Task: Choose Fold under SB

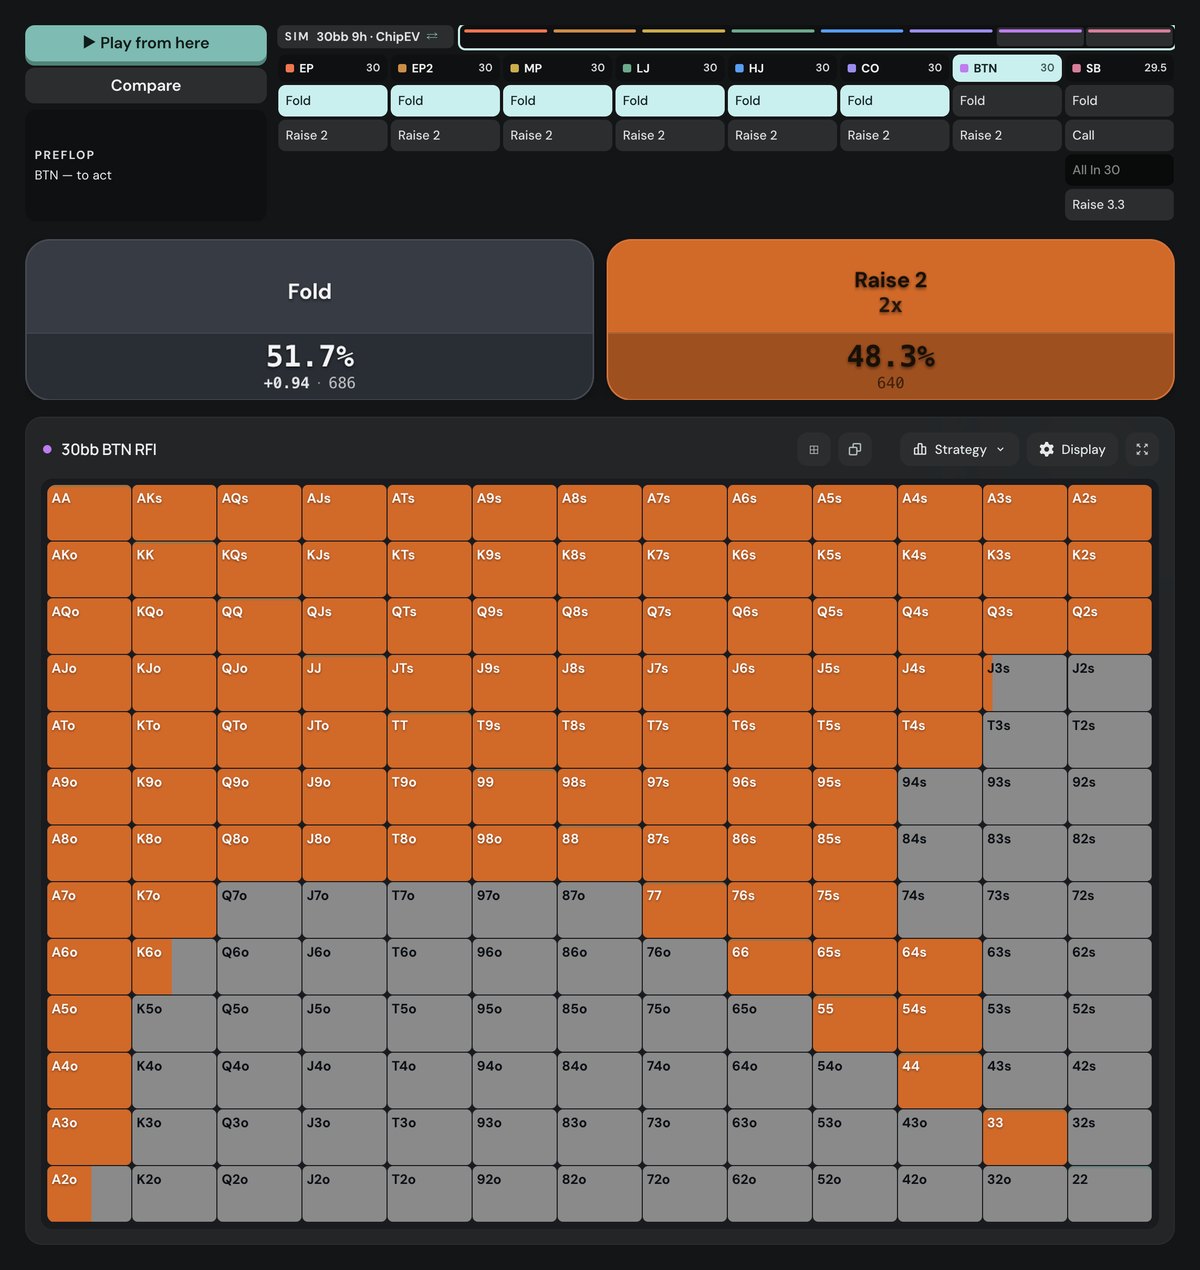Action: point(1119,101)
